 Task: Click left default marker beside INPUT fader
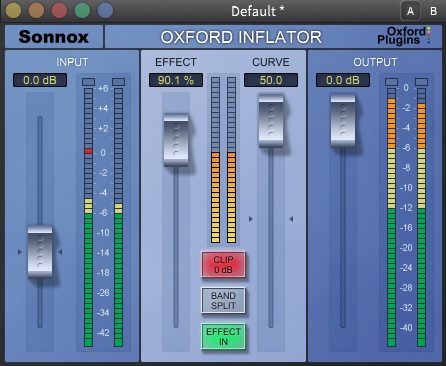(20, 252)
